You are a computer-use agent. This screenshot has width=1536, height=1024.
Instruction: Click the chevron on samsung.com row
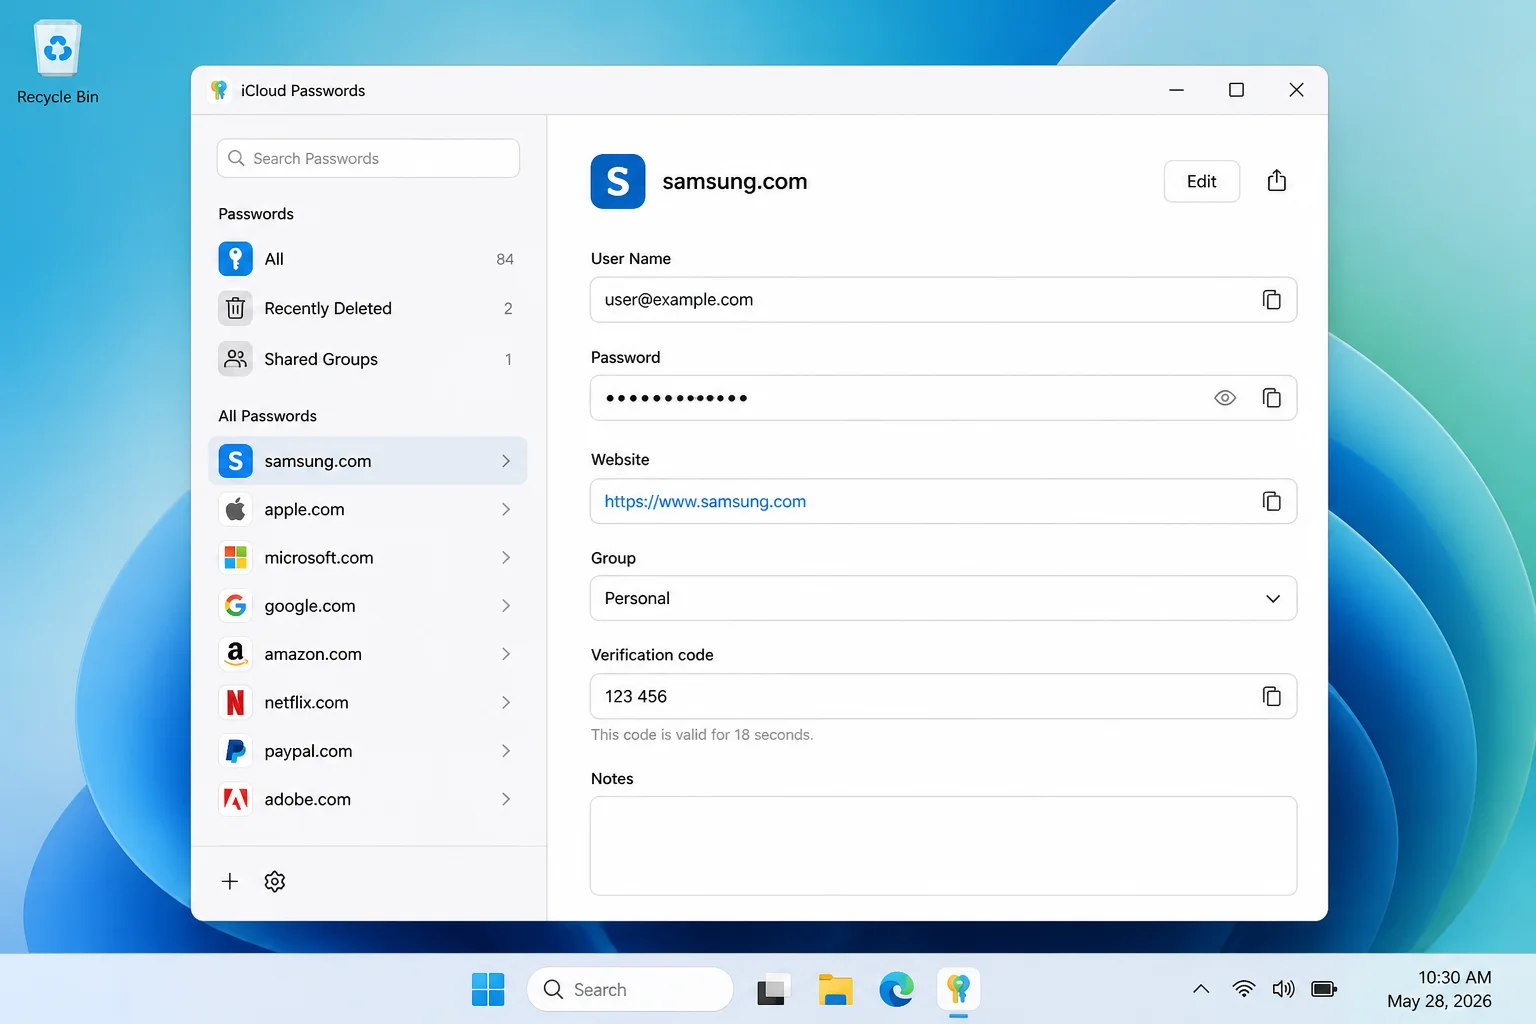pos(506,461)
